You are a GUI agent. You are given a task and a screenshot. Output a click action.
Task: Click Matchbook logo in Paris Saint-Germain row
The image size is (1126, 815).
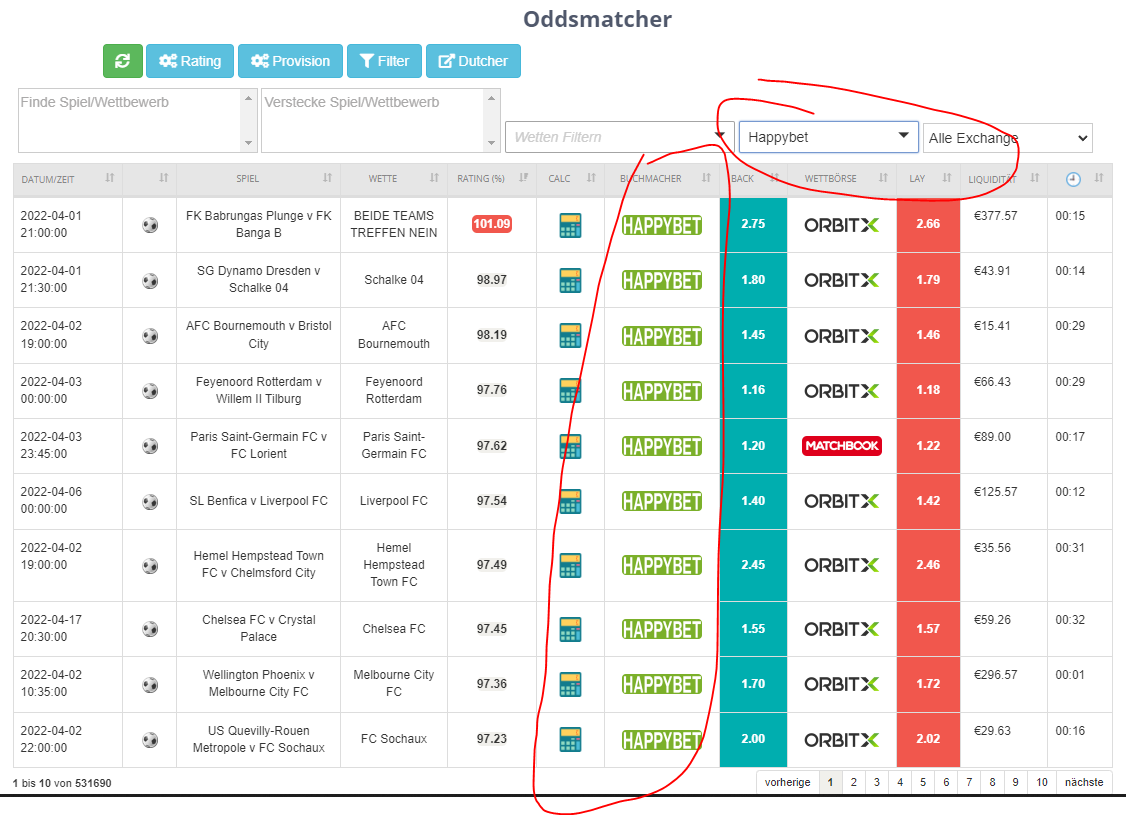pos(842,446)
